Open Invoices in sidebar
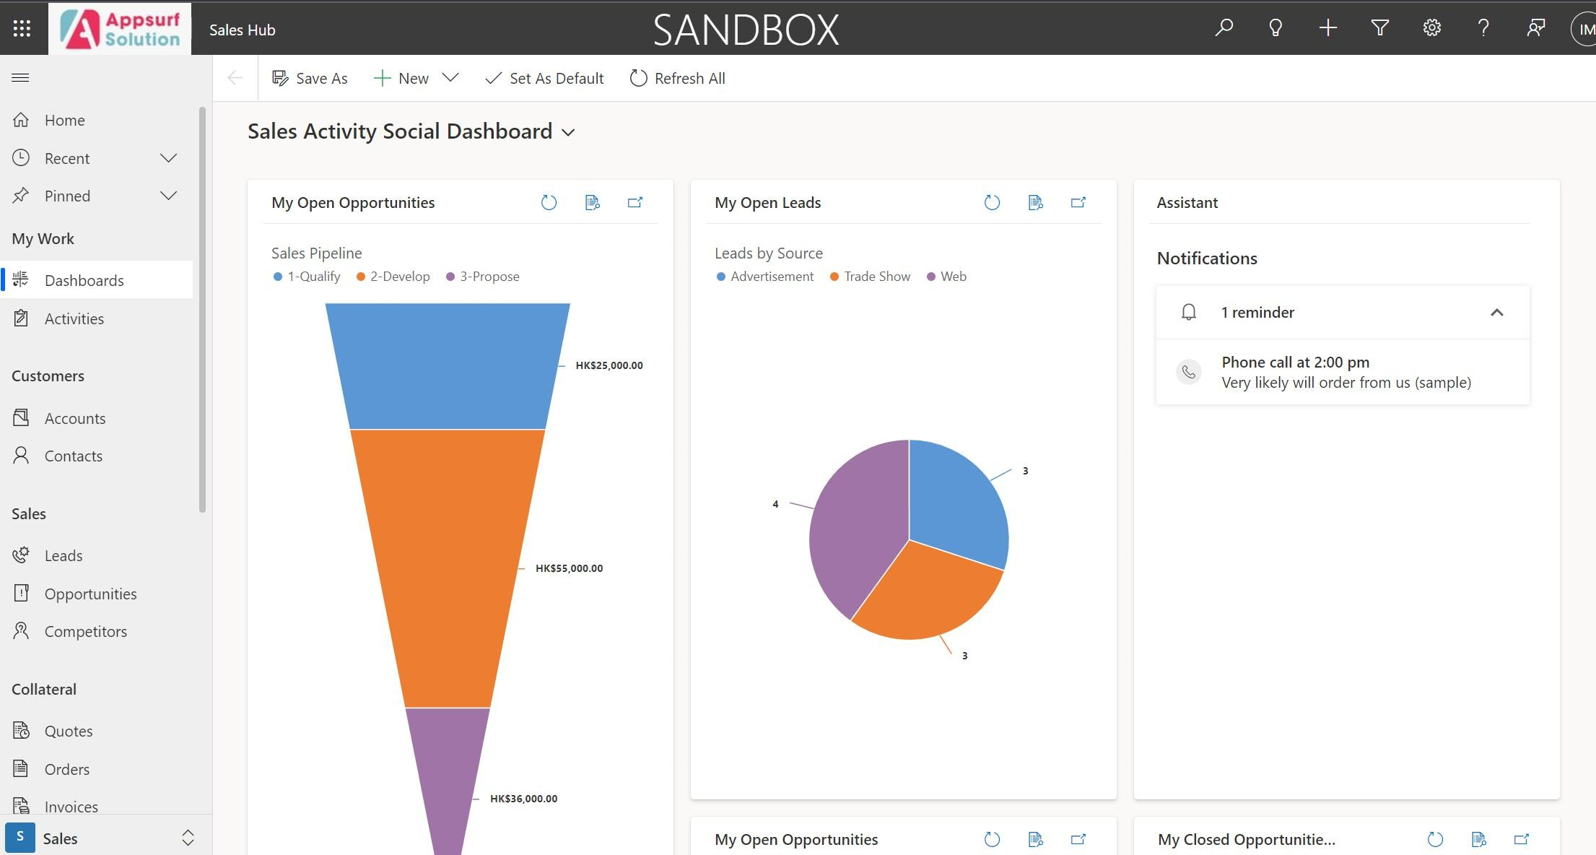1596x855 pixels. tap(96, 806)
